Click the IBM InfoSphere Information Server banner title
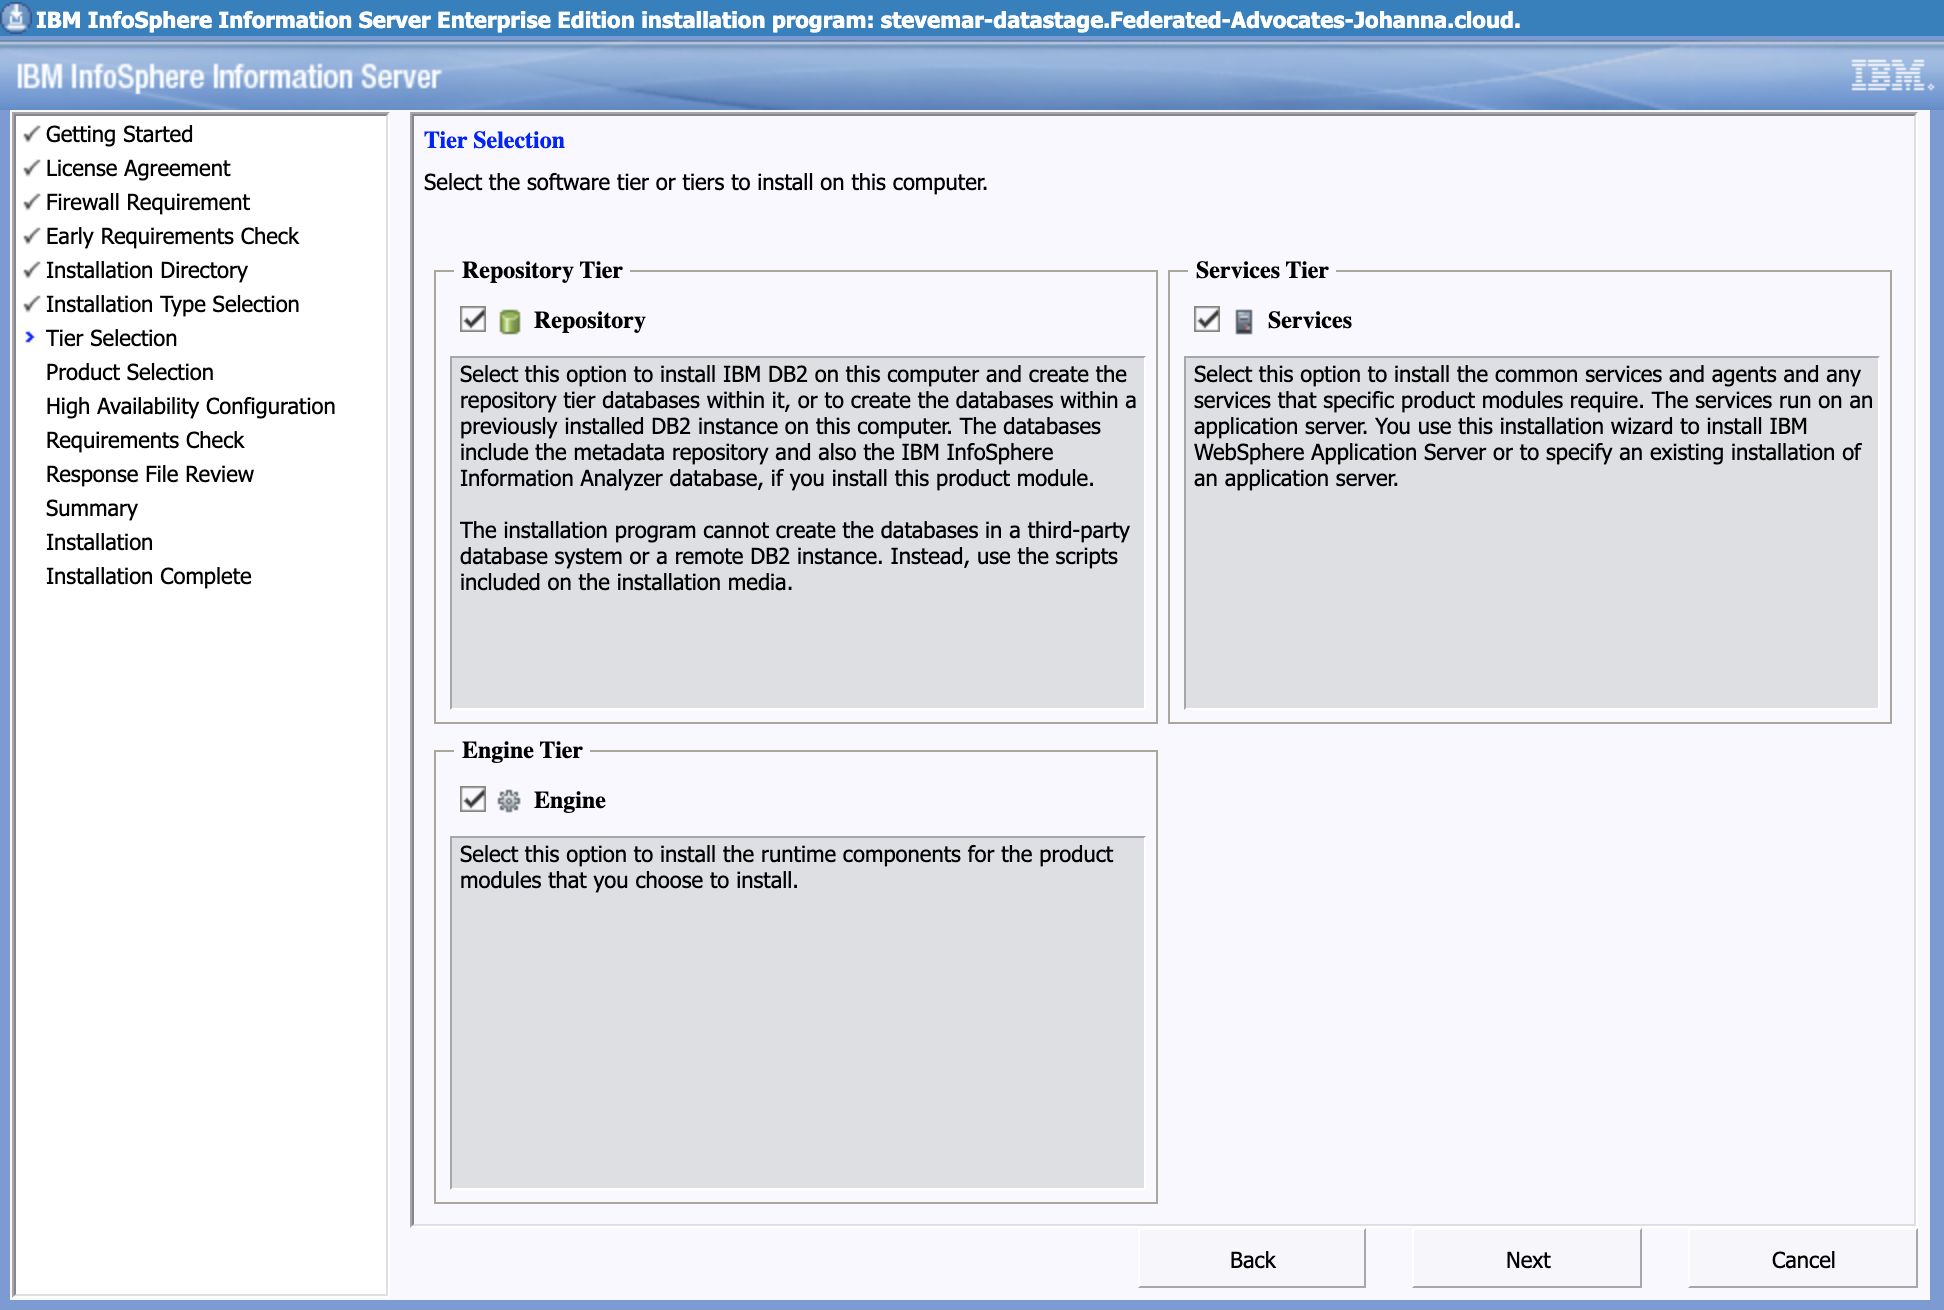This screenshot has width=1944, height=1310. [x=228, y=77]
